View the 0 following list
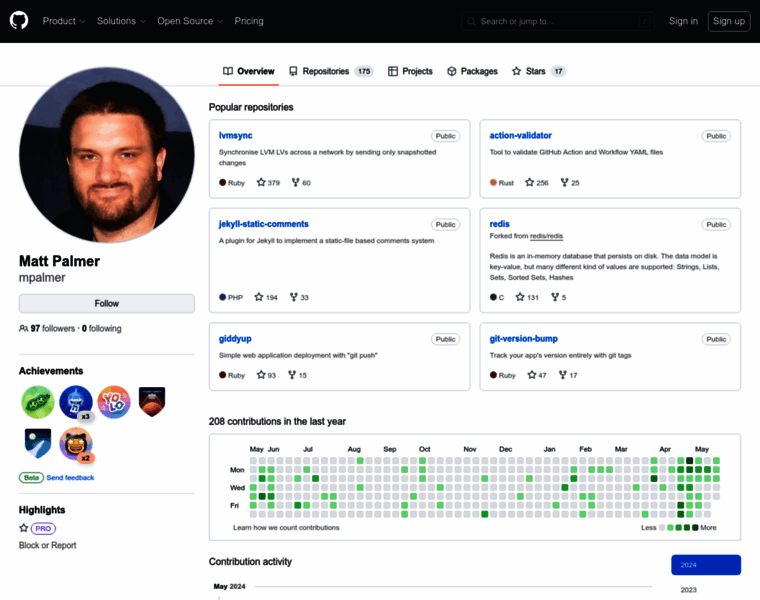Image resolution: width=760 pixels, height=600 pixels. [x=101, y=329]
